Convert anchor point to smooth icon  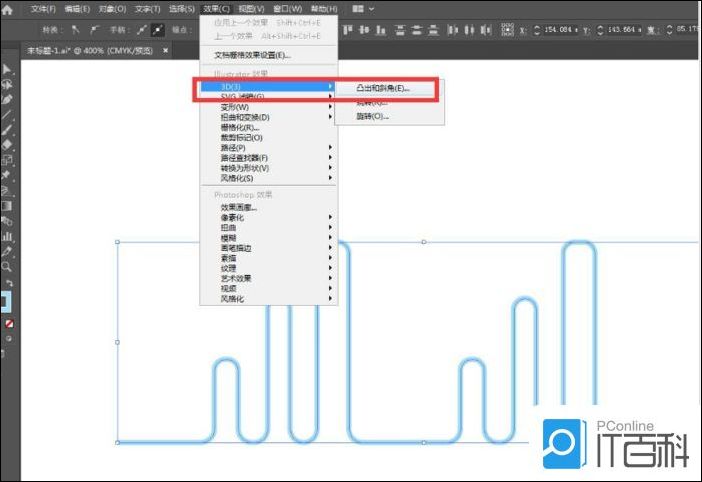click(94, 30)
